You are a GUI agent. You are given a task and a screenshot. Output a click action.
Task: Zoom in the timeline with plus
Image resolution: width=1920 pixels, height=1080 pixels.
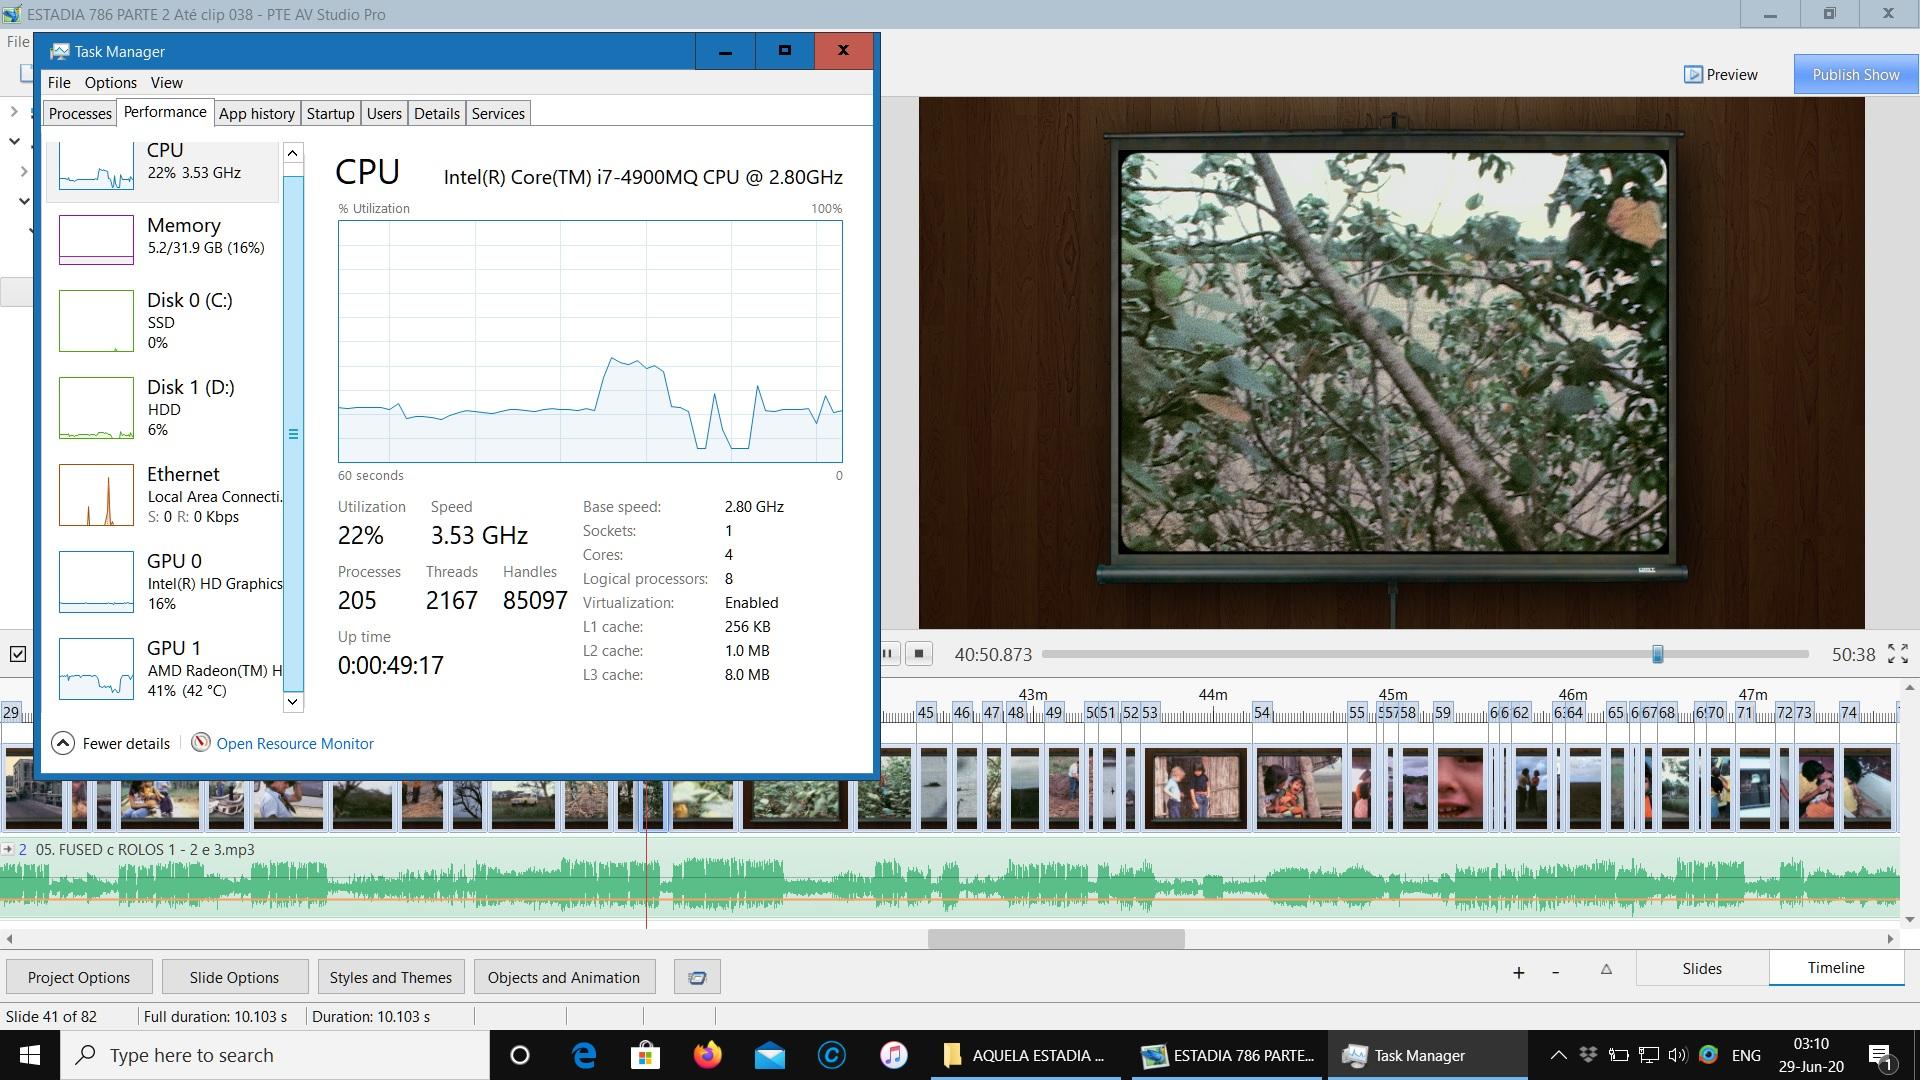point(1518,972)
